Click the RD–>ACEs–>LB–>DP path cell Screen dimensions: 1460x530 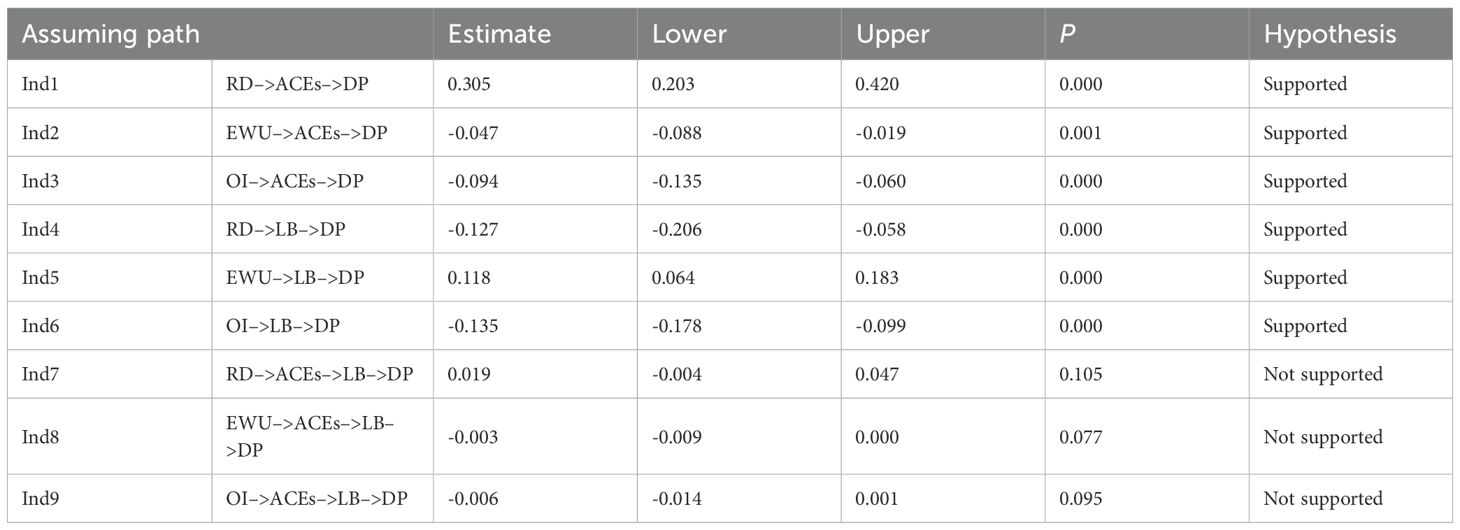[319, 374]
